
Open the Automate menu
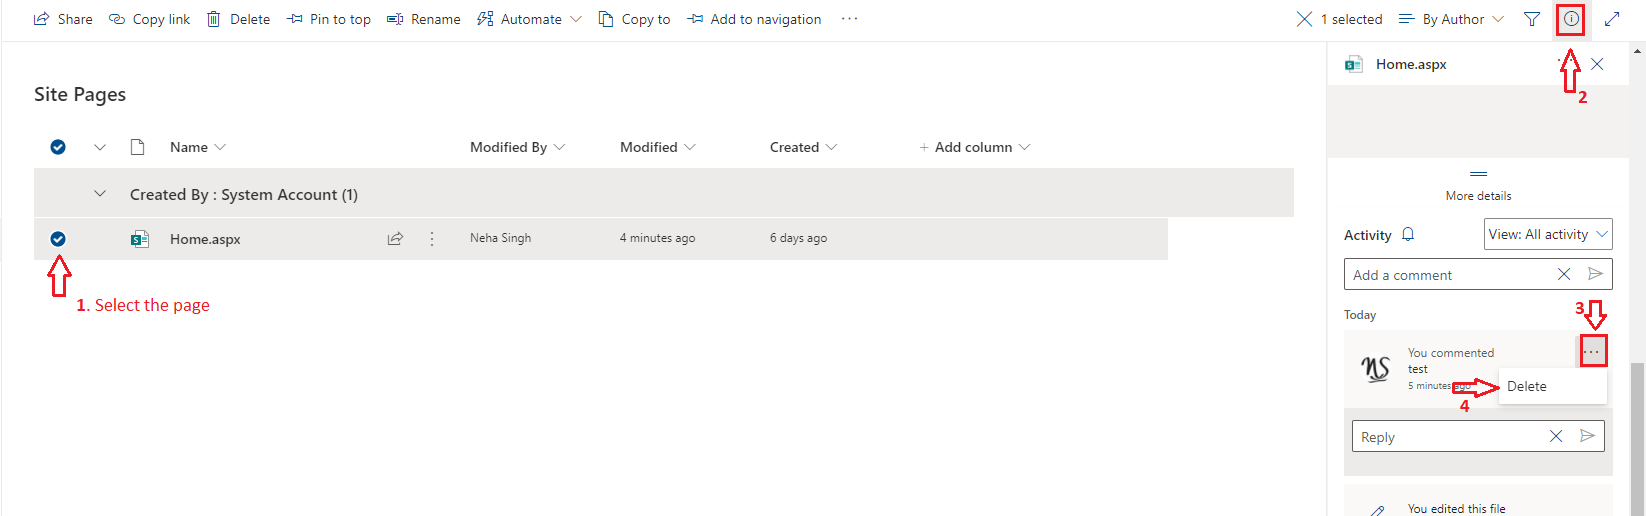(x=529, y=19)
